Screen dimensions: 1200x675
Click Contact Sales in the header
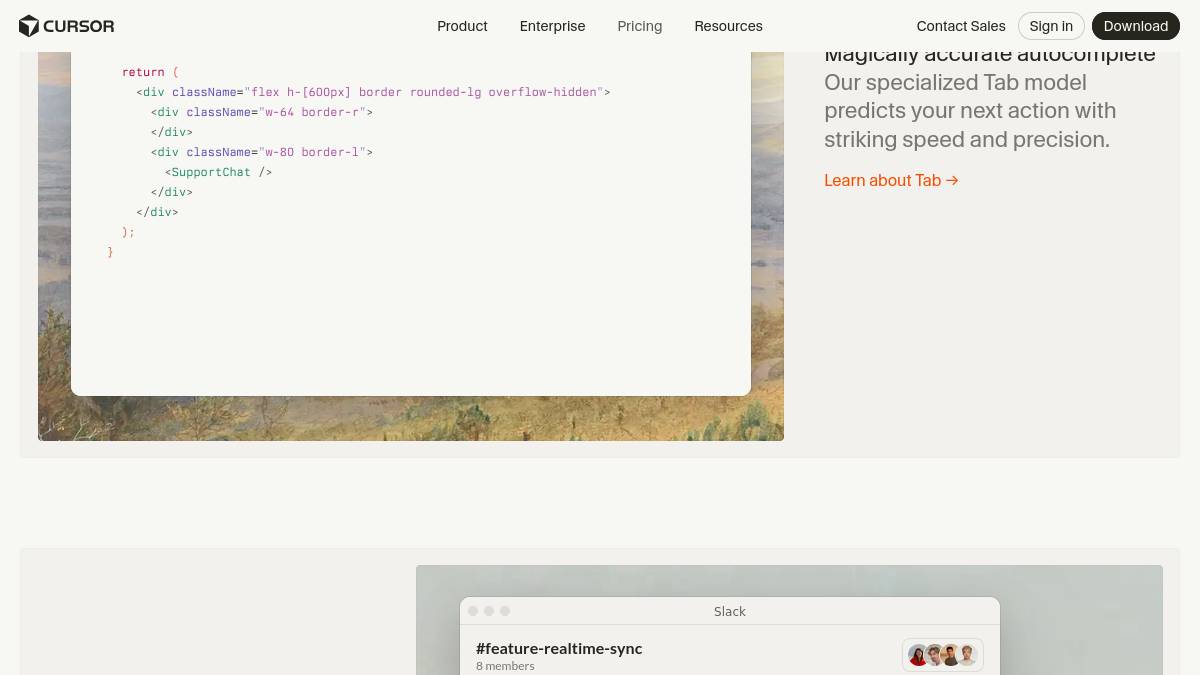960,26
